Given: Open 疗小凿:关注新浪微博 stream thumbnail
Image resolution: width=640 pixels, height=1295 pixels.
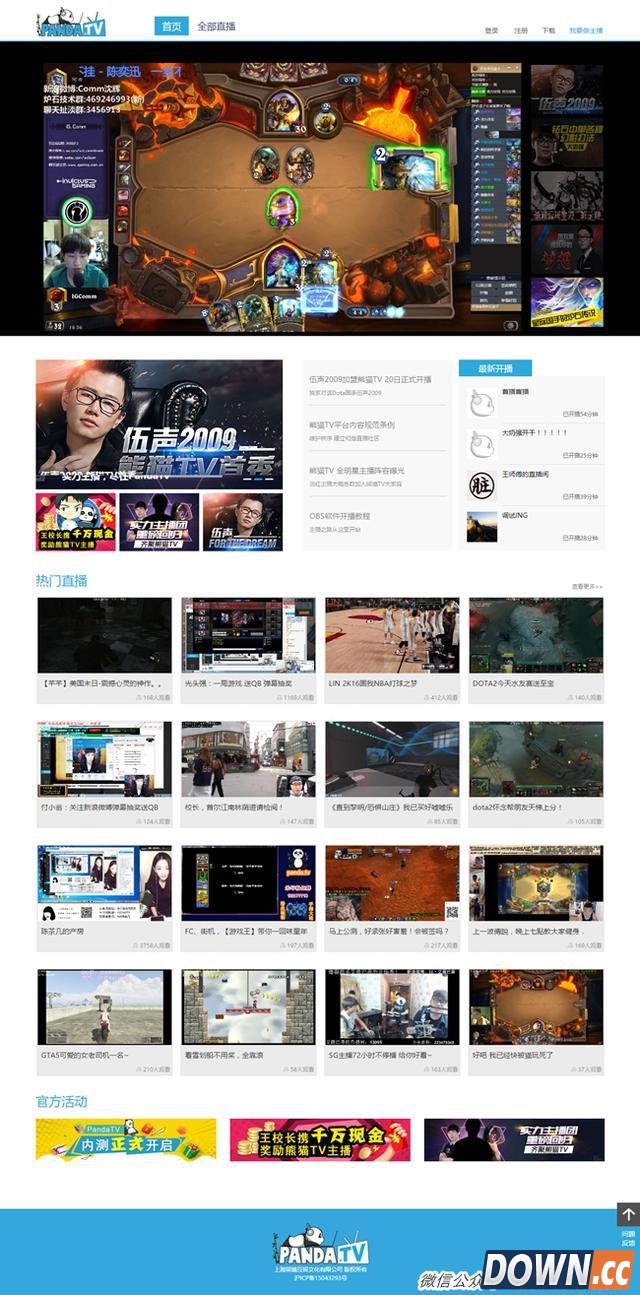Looking at the screenshot, I should pyautogui.click(x=105, y=759).
